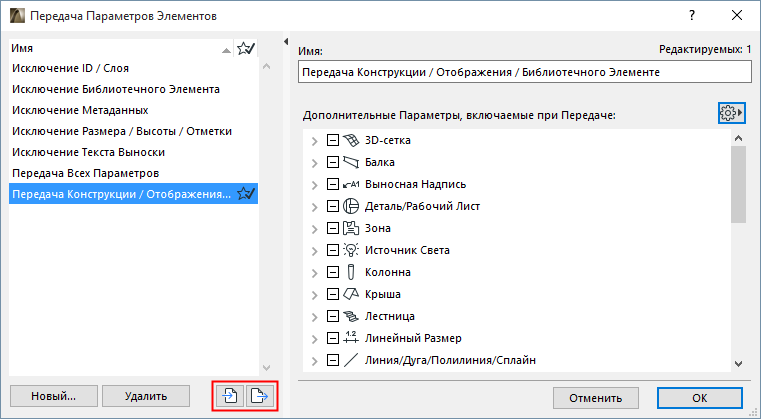The height and width of the screenshot is (419, 761).
Task: Click the star favorite column header icon
Action: click(x=246, y=48)
